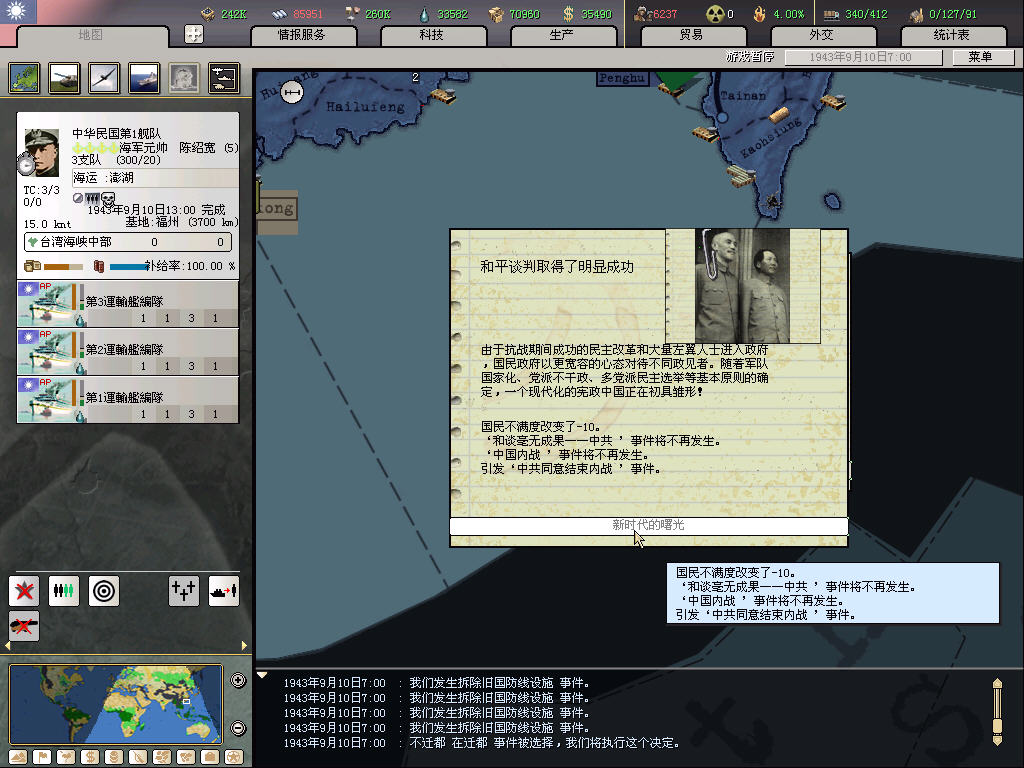Click the money value 35490
The height and width of the screenshot is (768, 1024).
(x=597, y=14)
